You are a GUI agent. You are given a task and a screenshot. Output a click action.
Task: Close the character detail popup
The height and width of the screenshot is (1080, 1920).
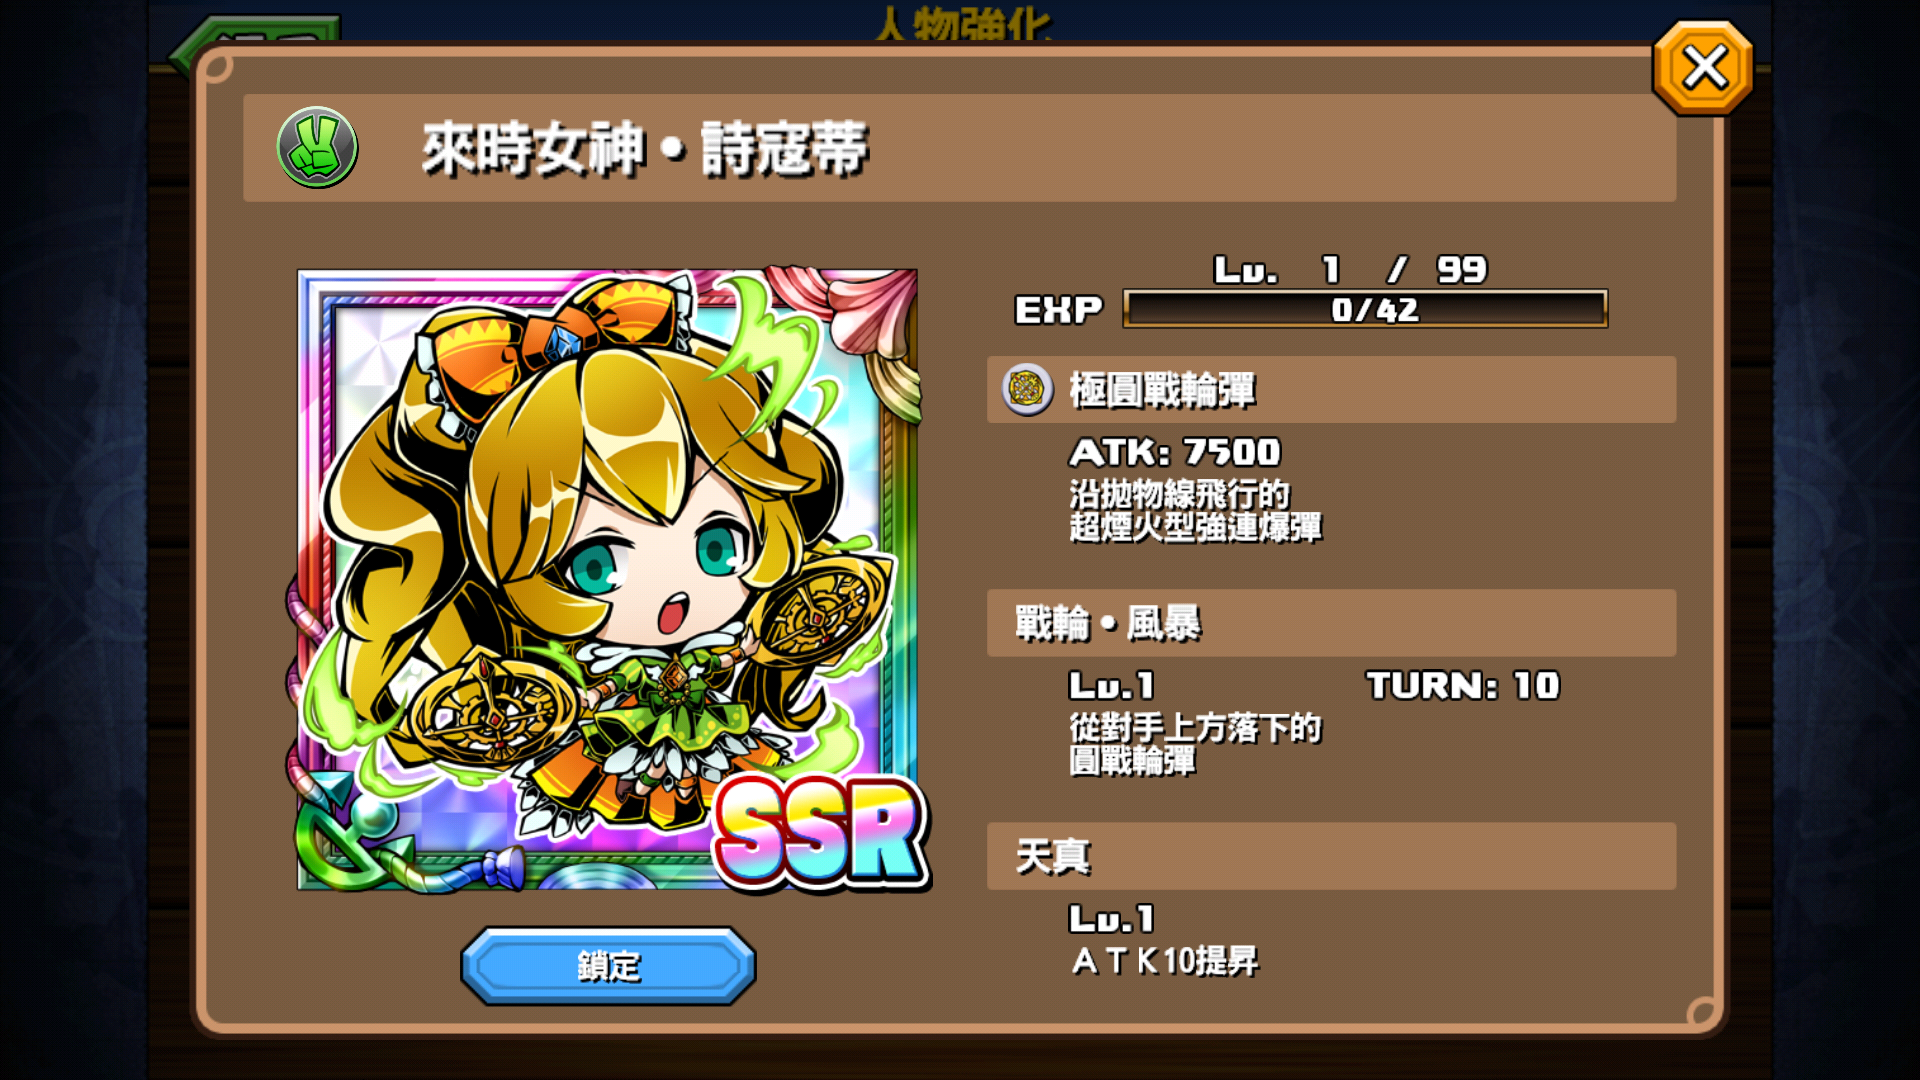tap(1703, 68)
